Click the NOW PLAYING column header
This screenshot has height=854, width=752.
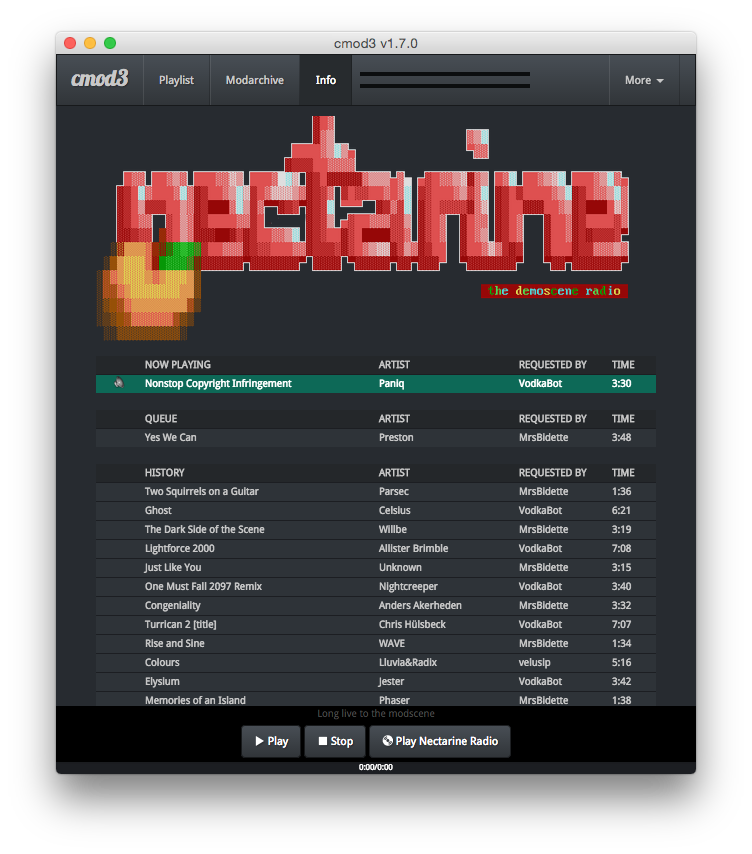tap(178, 364)
